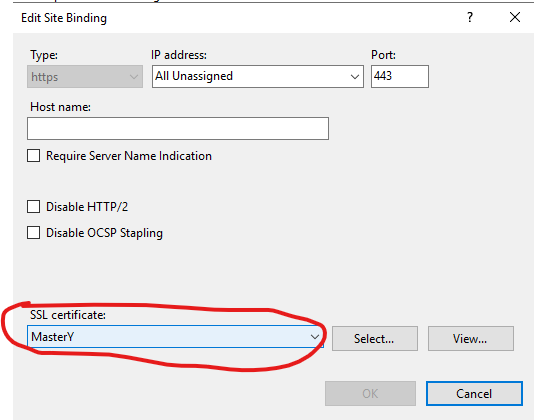Click the chevron on the SSL certificate combo box
This screenshot has width=534, height=420.
315,337
